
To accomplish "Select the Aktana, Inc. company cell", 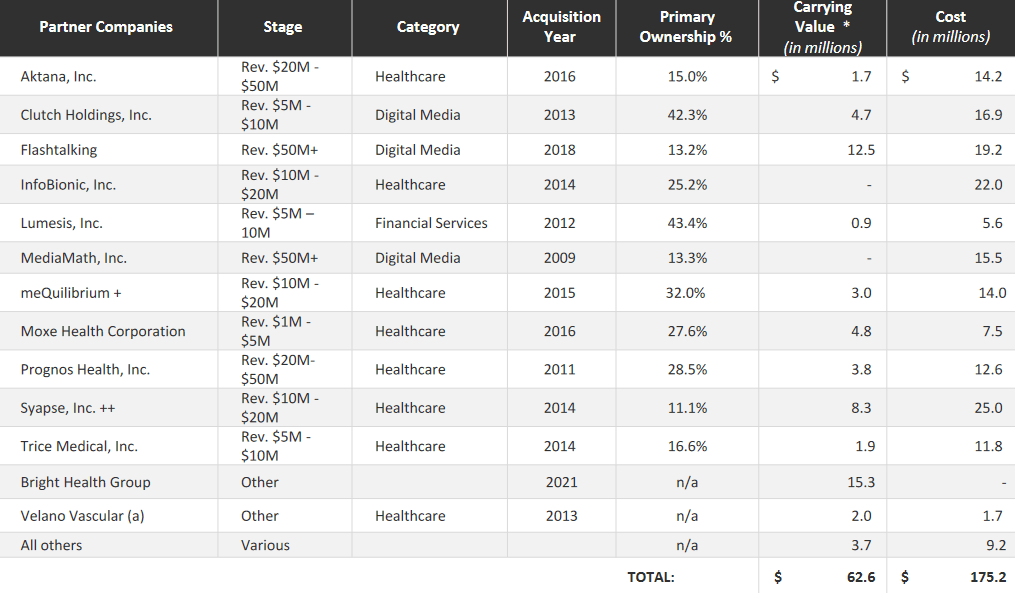I will point(59,76).
